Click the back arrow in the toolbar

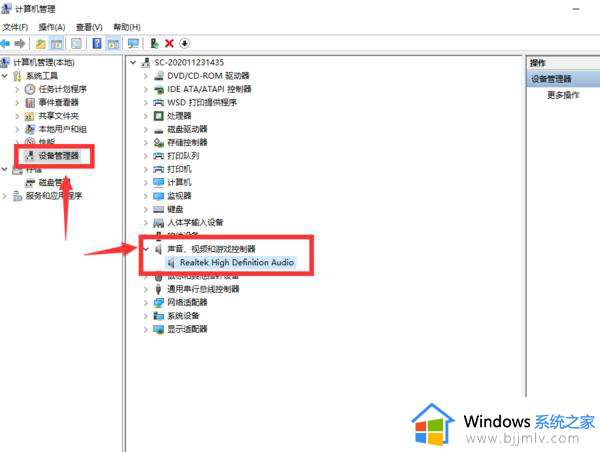point(6,43)
